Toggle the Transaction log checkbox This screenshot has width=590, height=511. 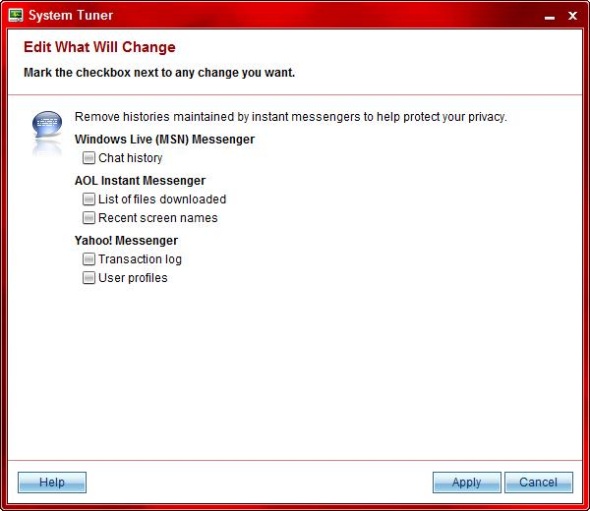(x=89, y=259)
